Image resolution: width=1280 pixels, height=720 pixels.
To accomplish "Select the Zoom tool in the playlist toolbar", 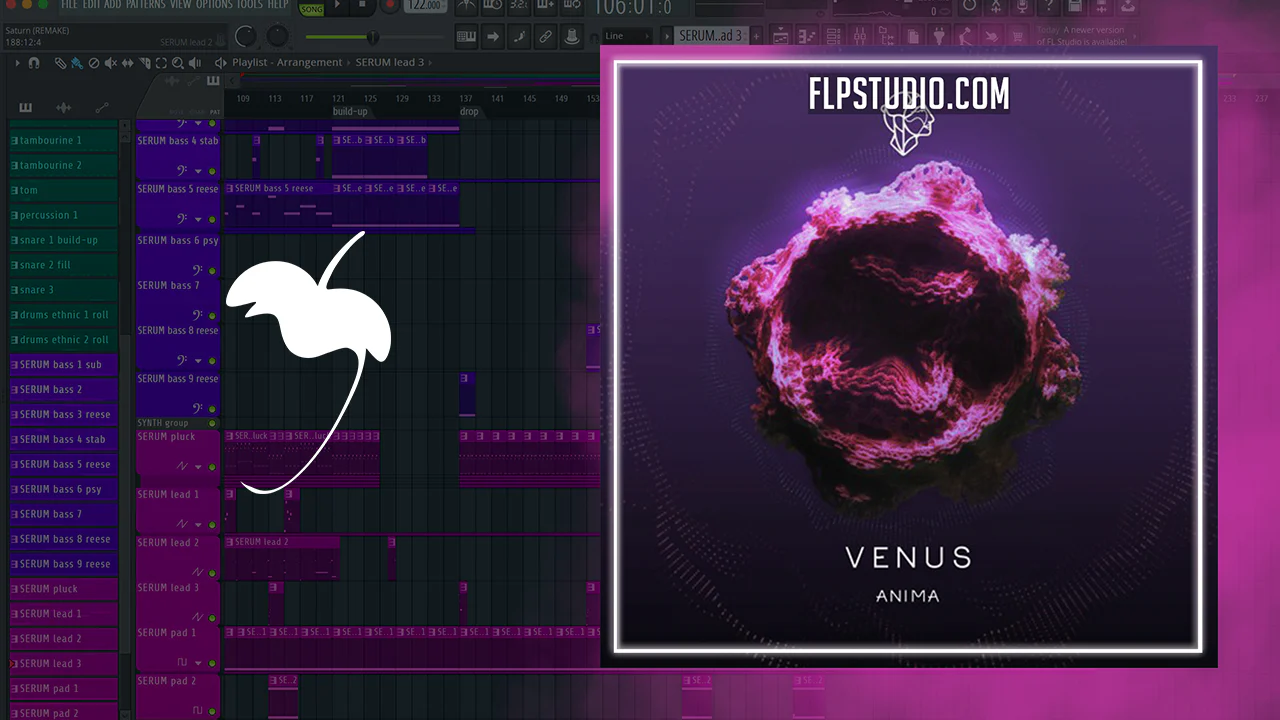I will click(178, 62).
